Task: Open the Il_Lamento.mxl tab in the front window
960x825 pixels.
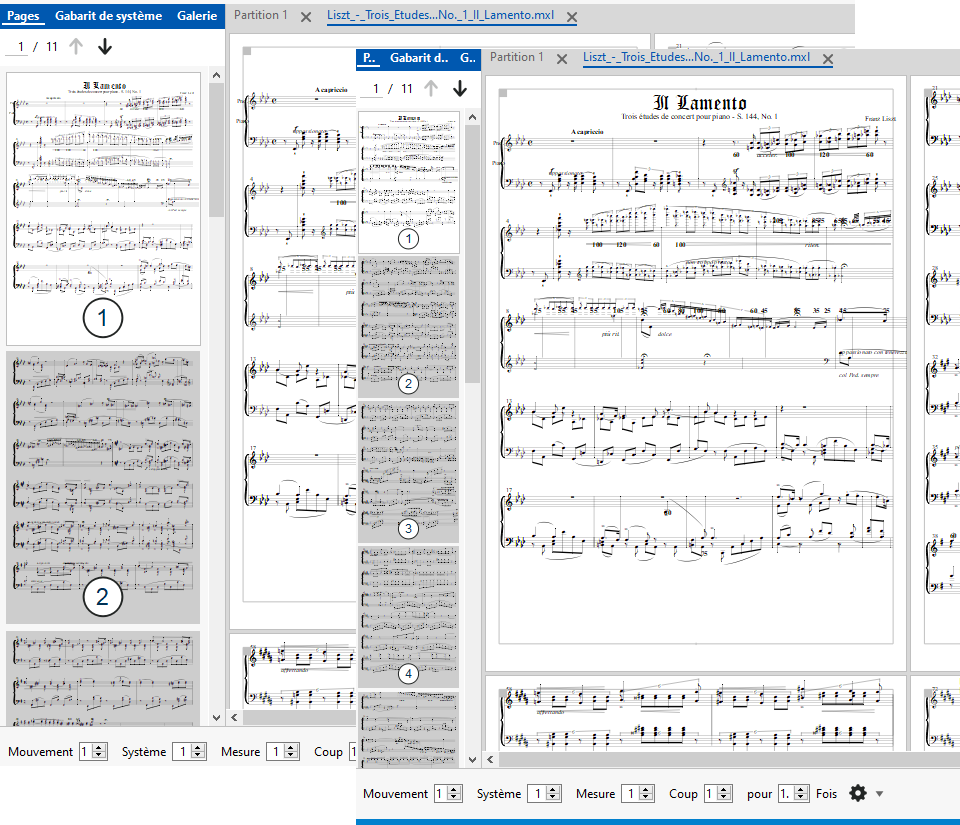Action: (x=696, y=57)
